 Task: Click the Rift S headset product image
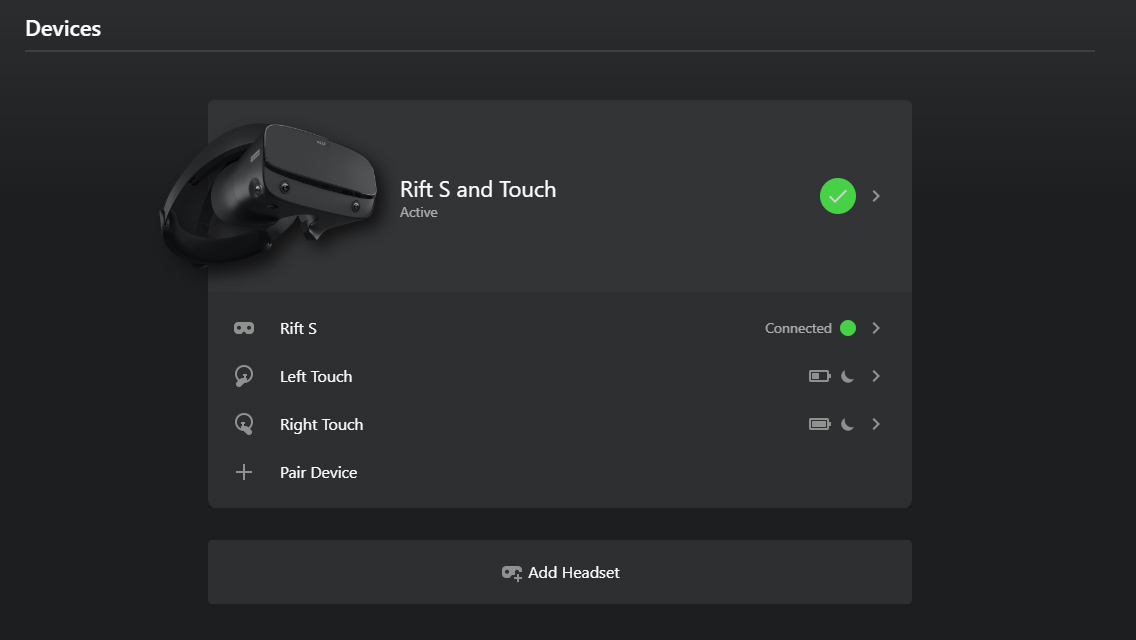[268, 194]
